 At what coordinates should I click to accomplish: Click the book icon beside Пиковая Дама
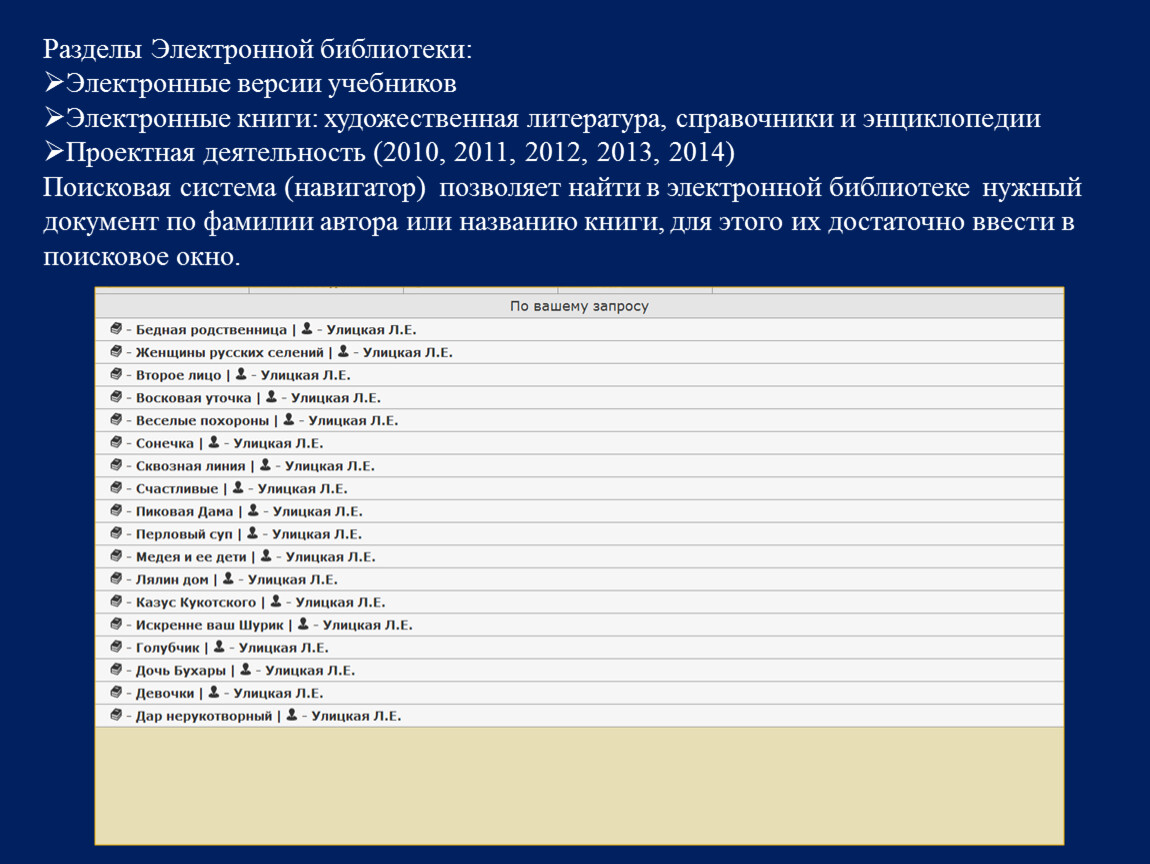(x=116, y=511)
